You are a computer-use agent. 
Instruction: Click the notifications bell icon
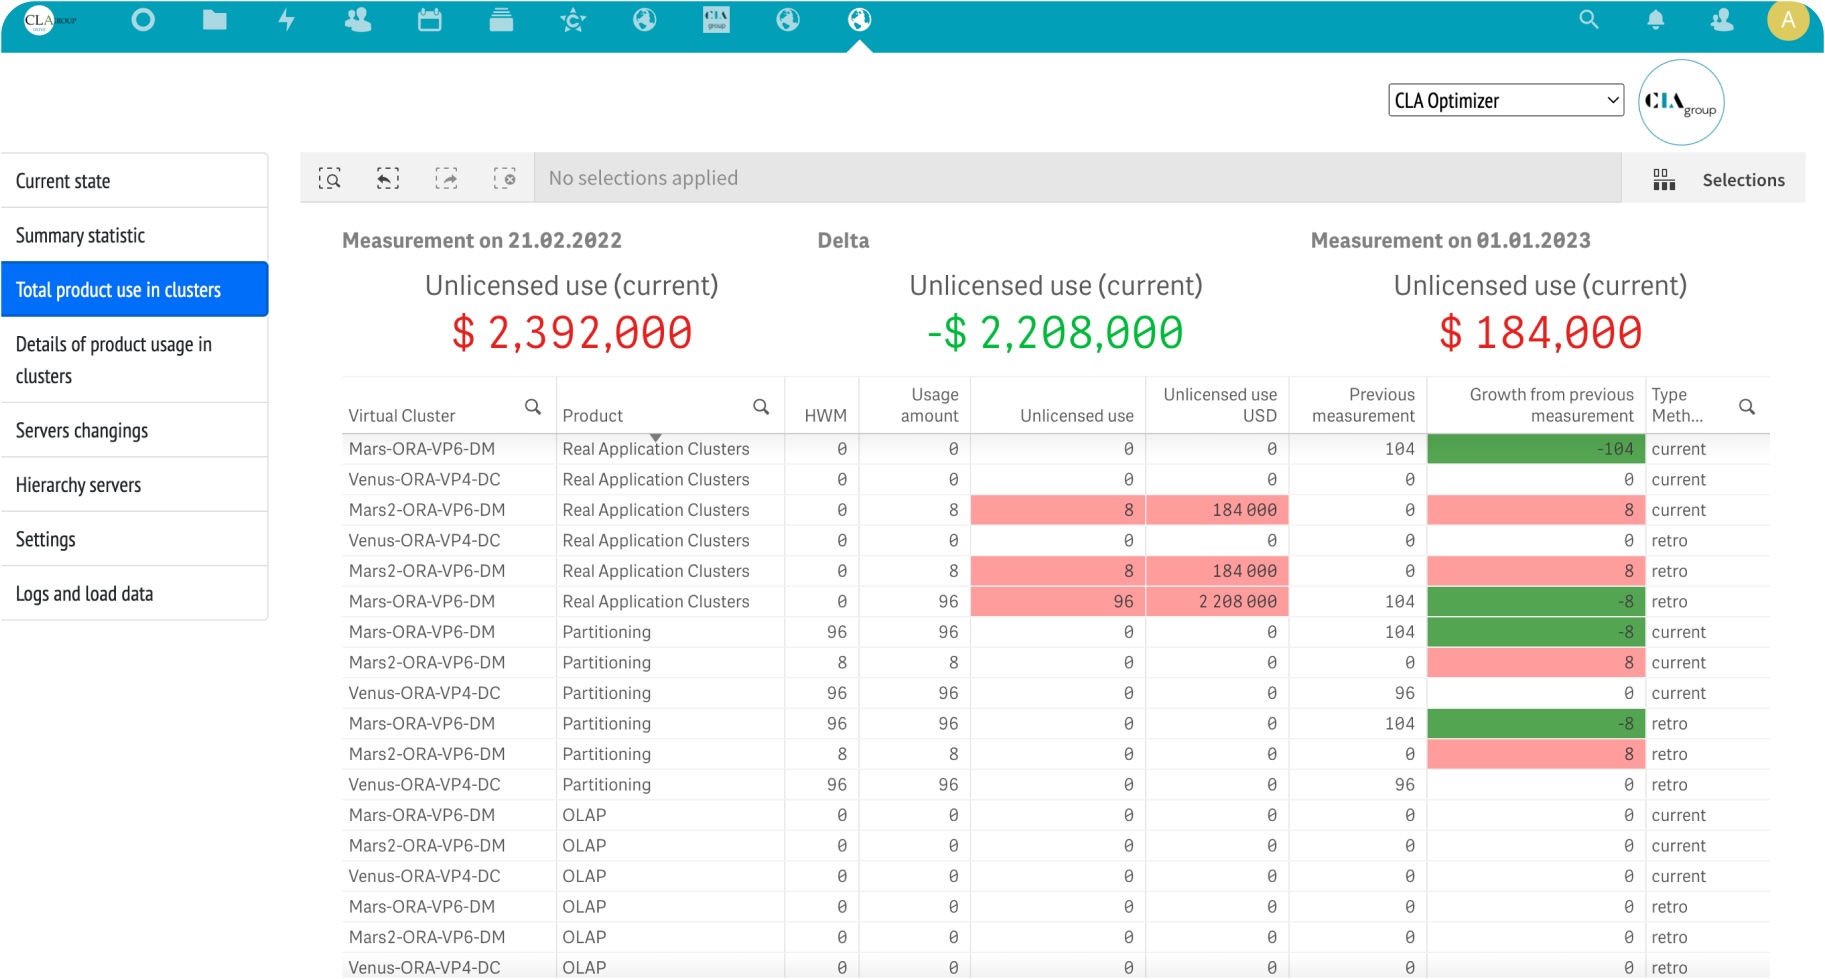(1656, 20)
